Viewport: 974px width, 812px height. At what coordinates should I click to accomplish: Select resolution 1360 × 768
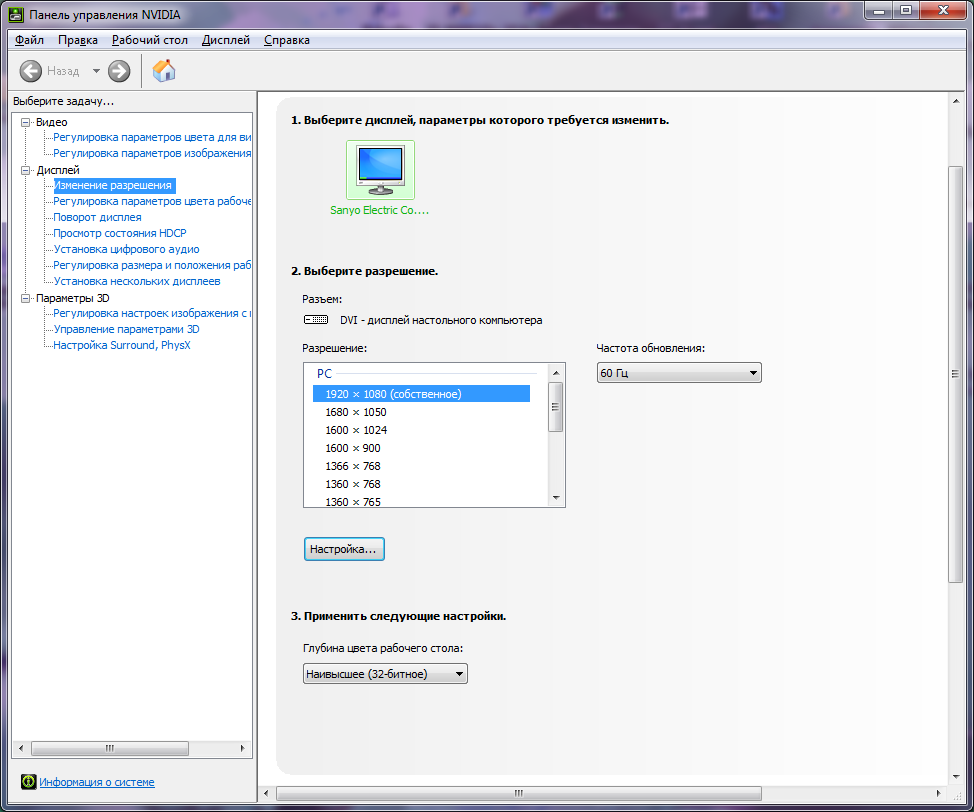353,484
